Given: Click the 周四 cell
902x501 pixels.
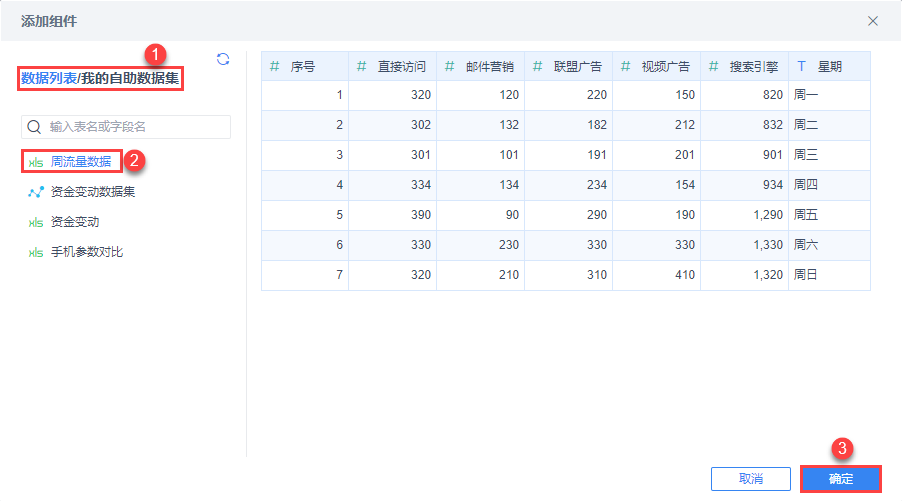Looking at the screenshot, I should click(x=830, y=185).
